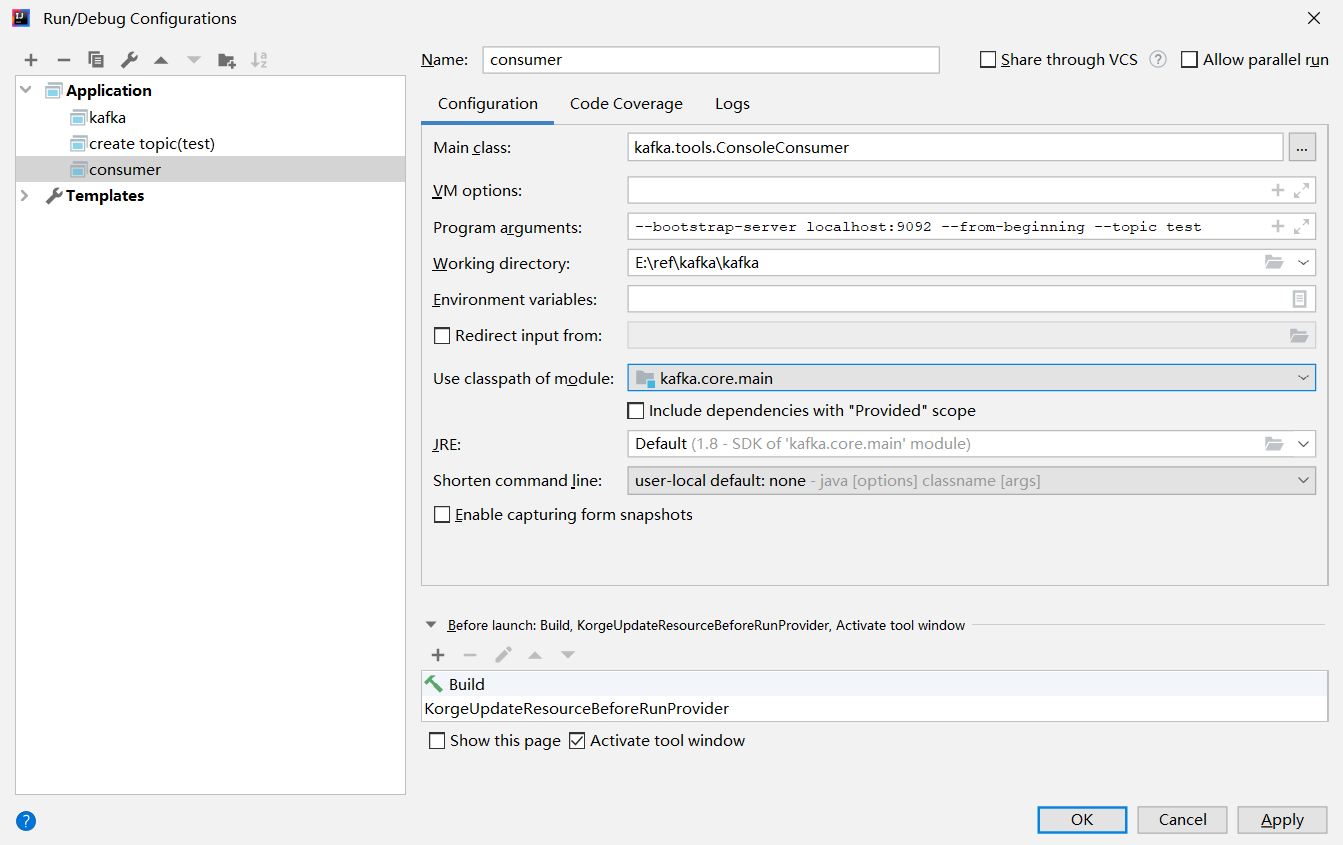1343x845 pixels.
Task: Check Show this page option
Action: point(436,741)
